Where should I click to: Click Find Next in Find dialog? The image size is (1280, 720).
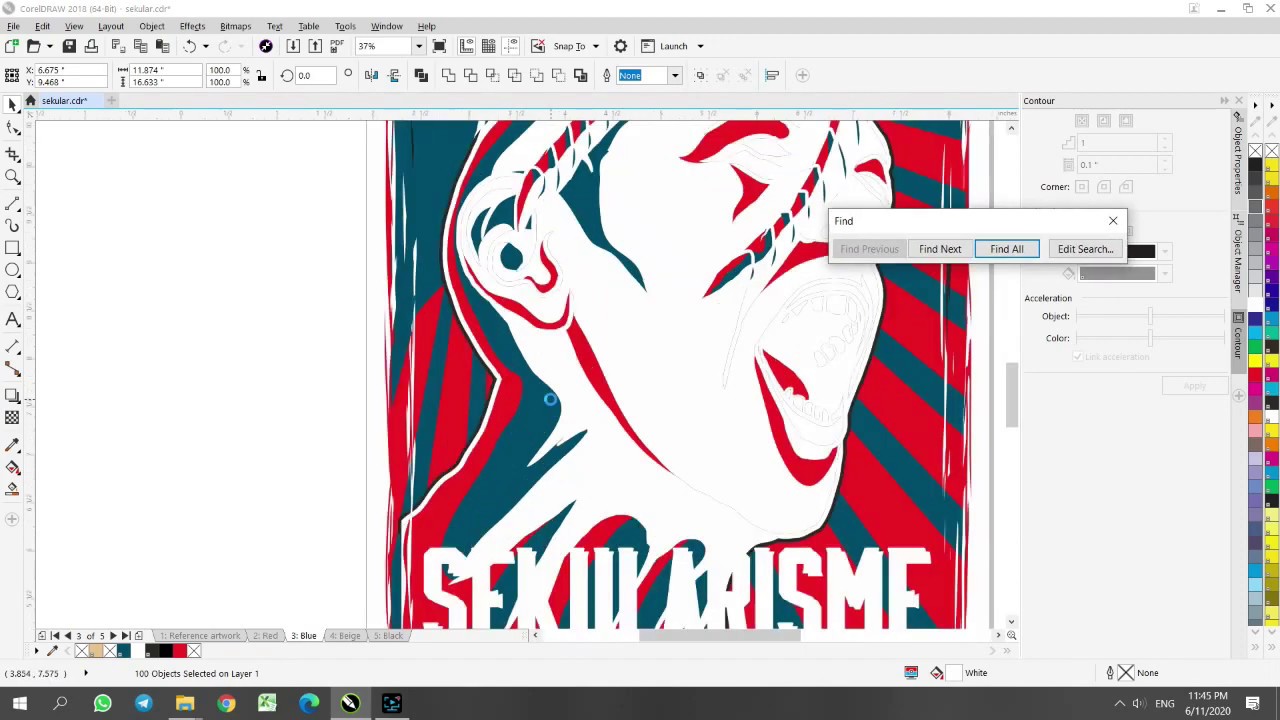pos(940,249)
